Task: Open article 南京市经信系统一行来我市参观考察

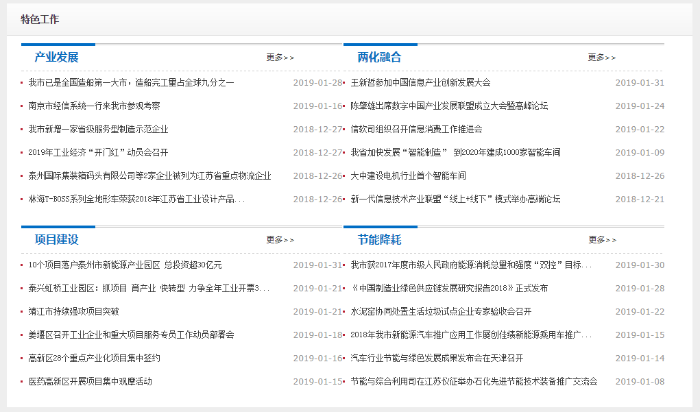Action: 94,105
